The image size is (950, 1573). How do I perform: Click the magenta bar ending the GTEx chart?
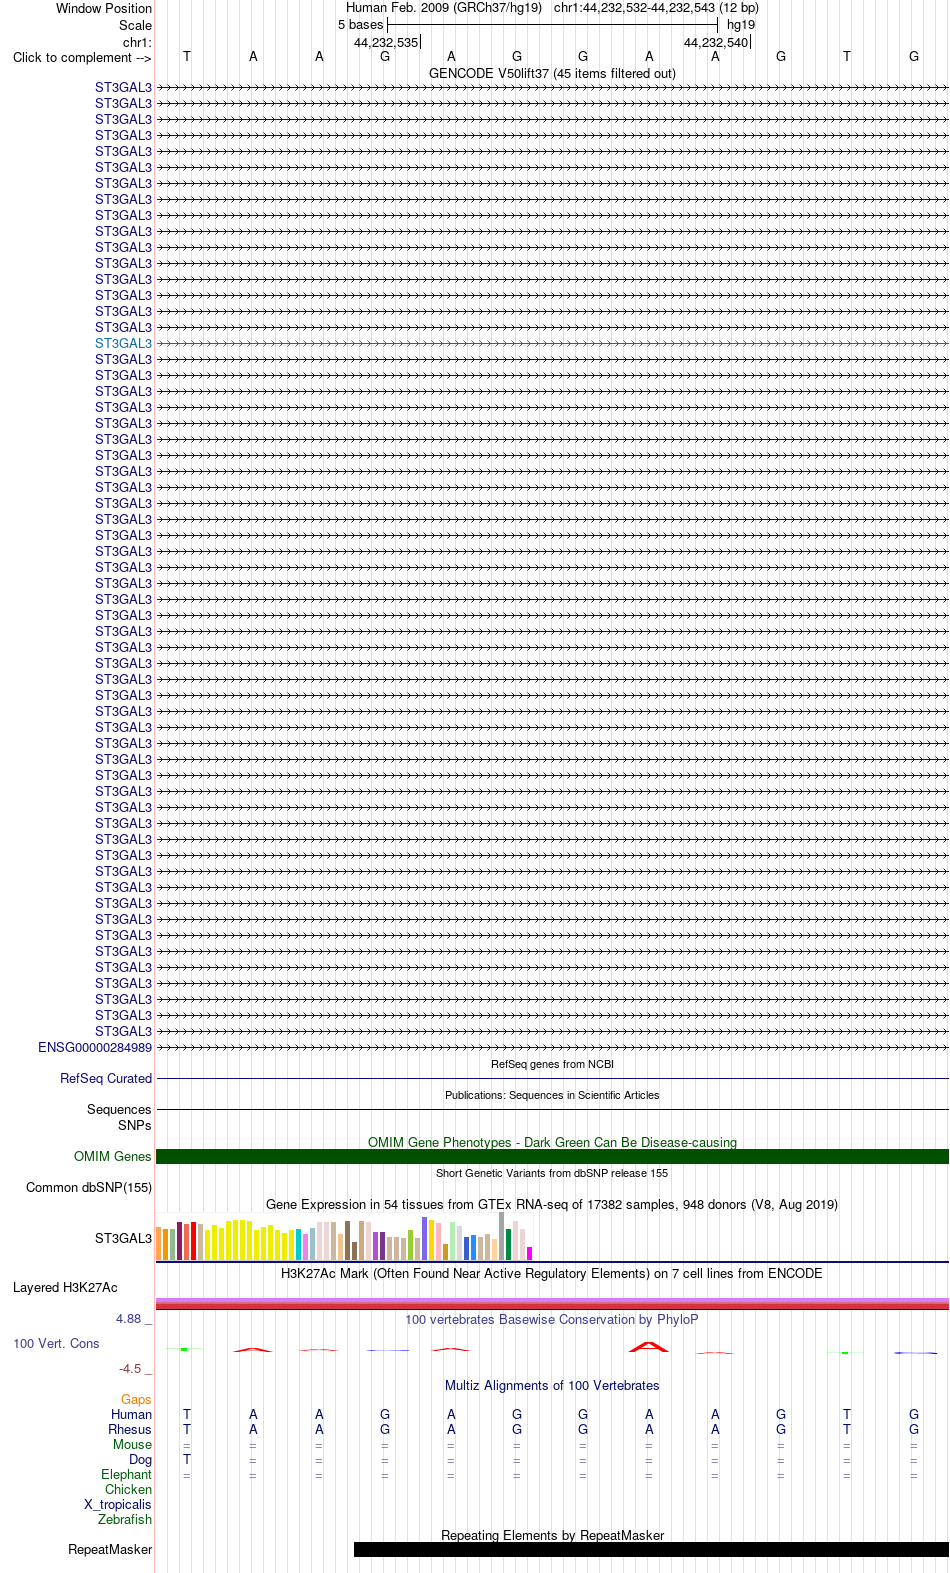530,1253
